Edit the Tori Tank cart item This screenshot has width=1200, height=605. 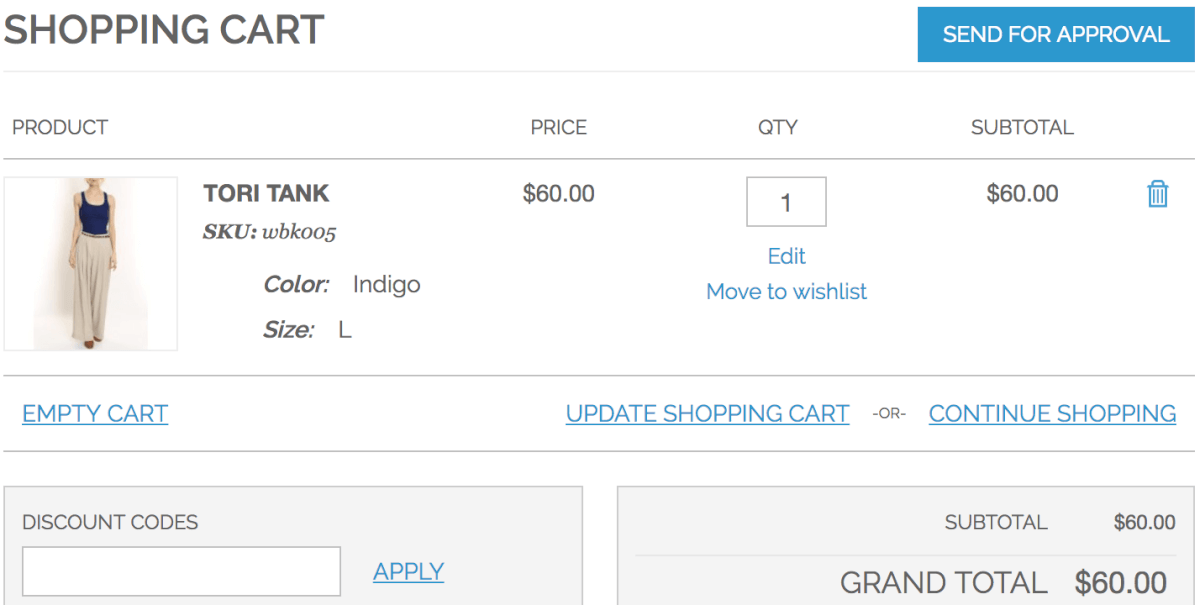(786, 256)
